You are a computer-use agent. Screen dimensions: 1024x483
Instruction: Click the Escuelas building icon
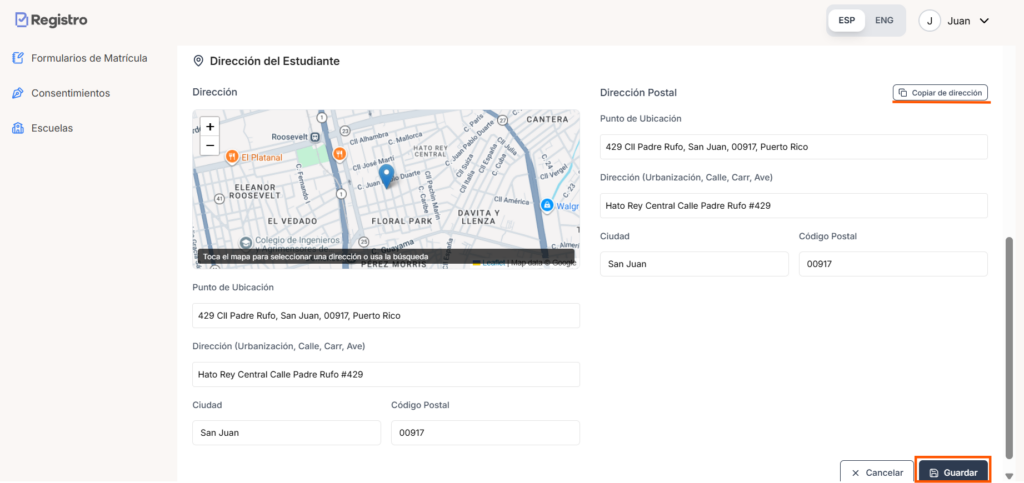(18, 128)
